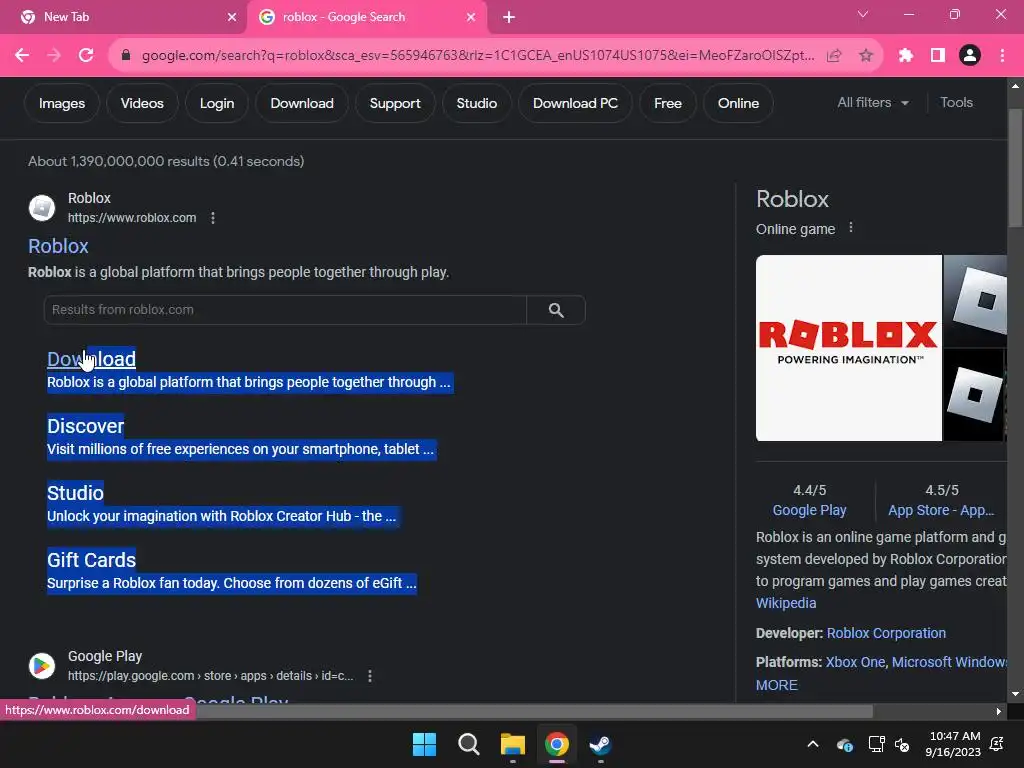
Task: Apply the Download search chip
Action: point(302,103)
